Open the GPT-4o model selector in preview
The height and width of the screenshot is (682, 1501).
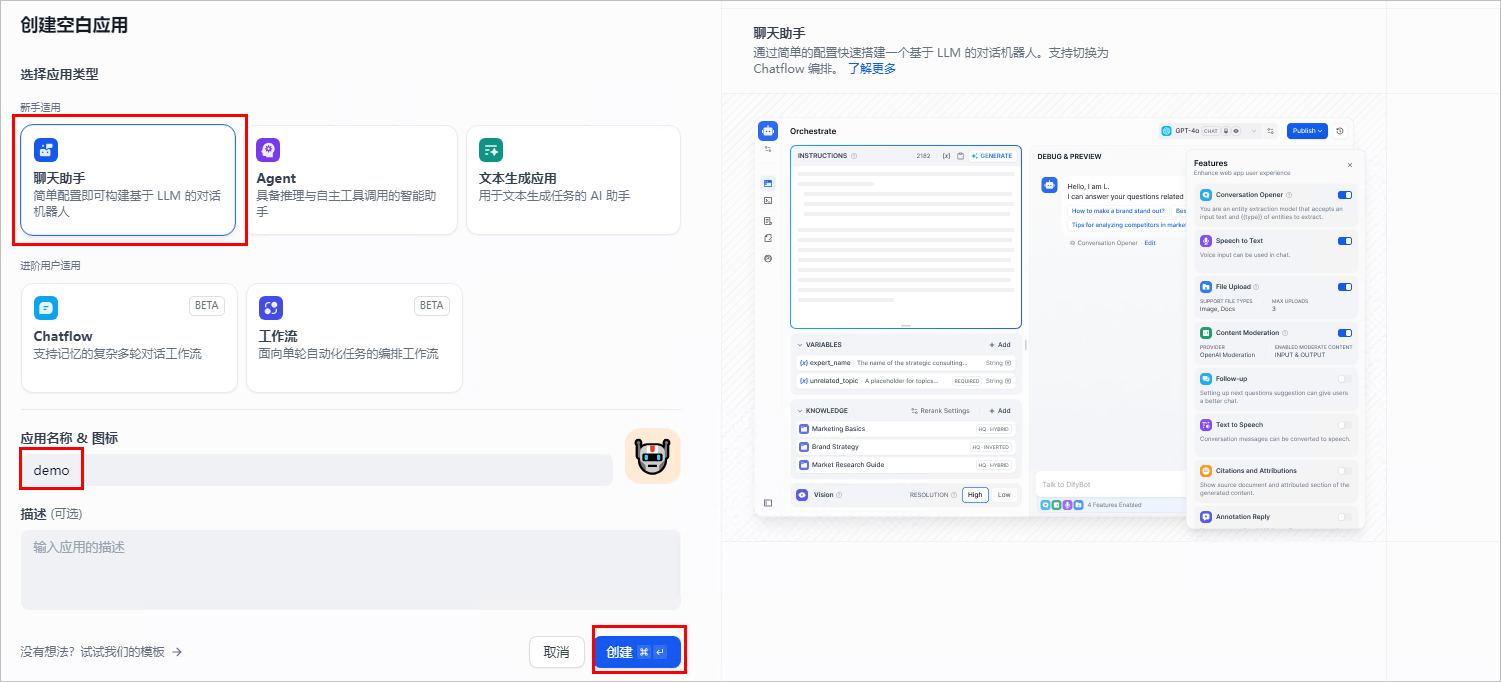pos(1208,131)
